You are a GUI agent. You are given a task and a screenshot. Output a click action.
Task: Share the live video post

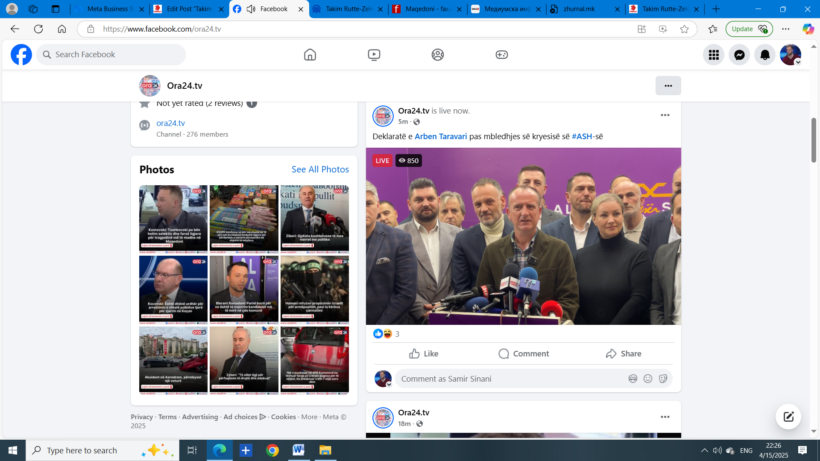click(x=623, y=354)
